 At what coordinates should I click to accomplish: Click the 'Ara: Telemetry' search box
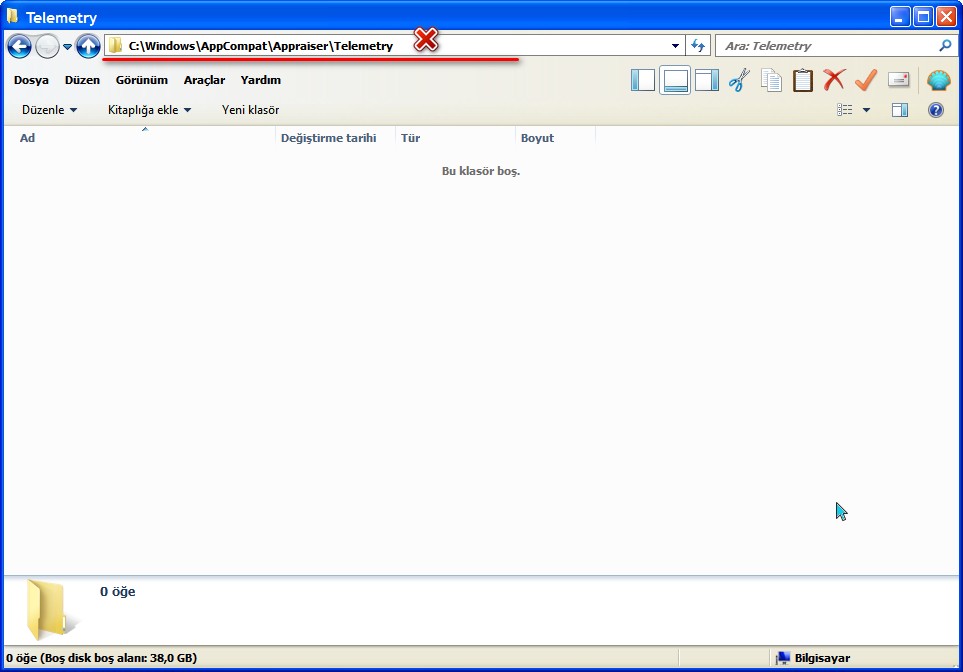835,45
